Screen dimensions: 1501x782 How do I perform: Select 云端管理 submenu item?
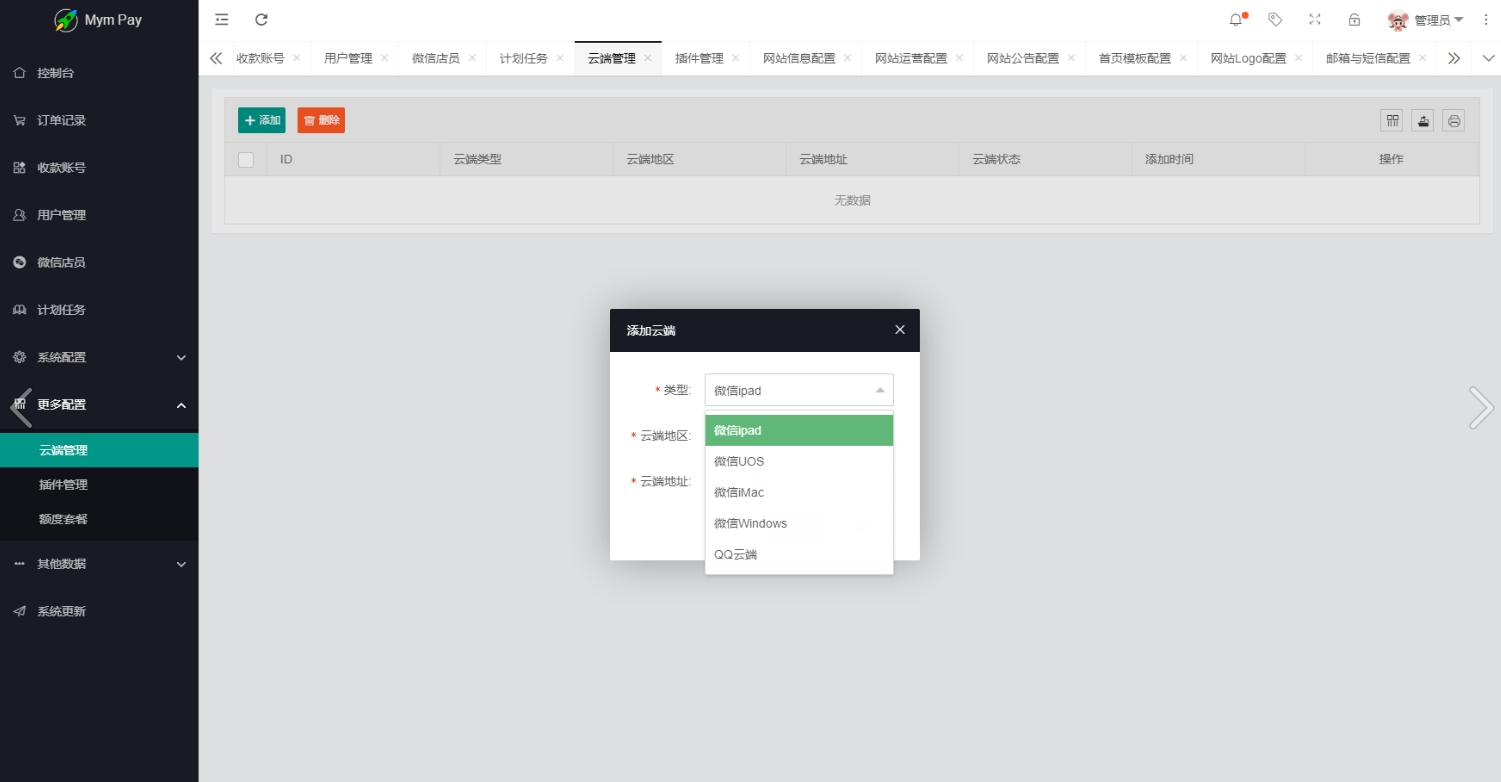(99, 450)
